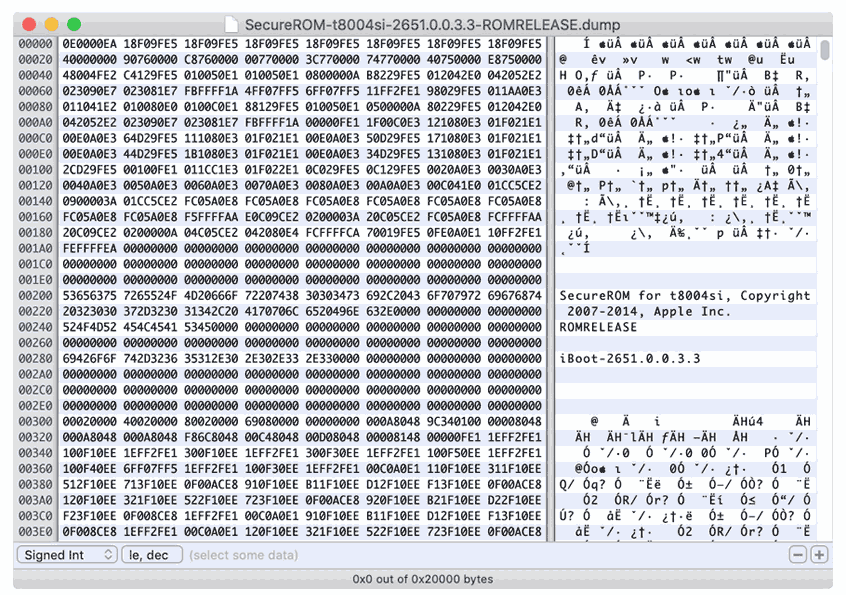Open the Signed Int type dropdown
Screen dimensions: 846x595
pos(67,555)
